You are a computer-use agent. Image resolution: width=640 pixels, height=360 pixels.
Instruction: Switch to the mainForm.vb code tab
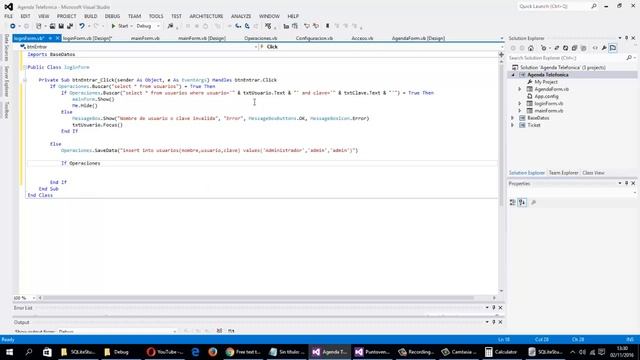coord(145,38)
